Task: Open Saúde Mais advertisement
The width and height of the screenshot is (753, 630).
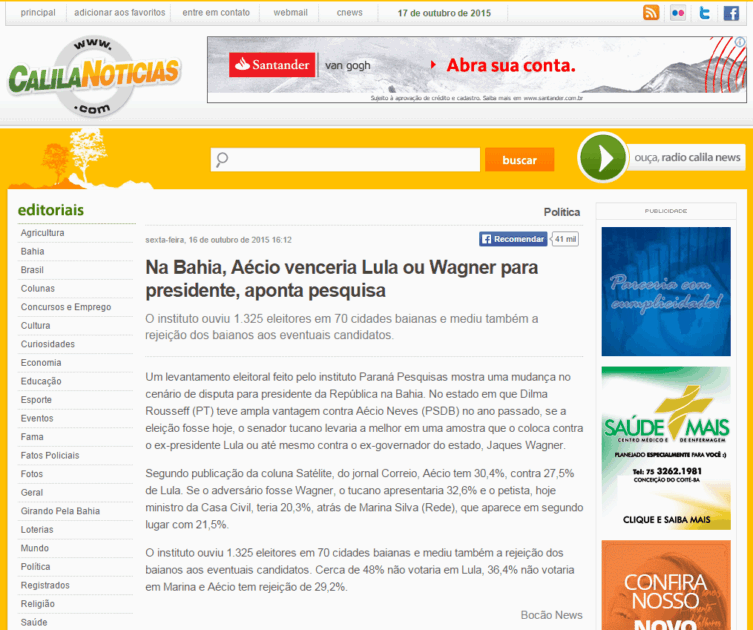Action: [665, 448]
